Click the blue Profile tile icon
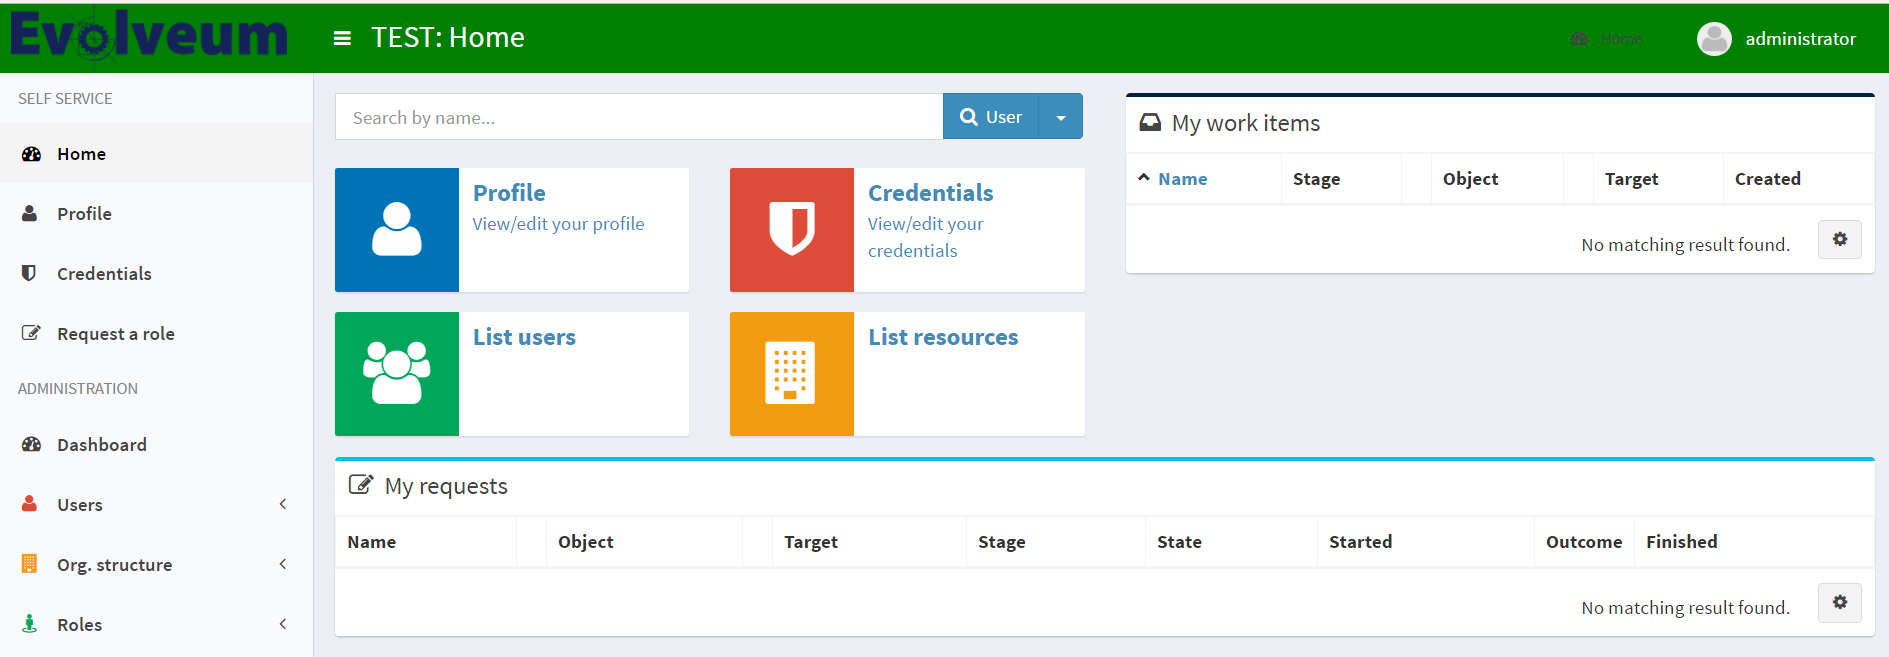This screenshot has width=1889, height=657. (397, 230)
